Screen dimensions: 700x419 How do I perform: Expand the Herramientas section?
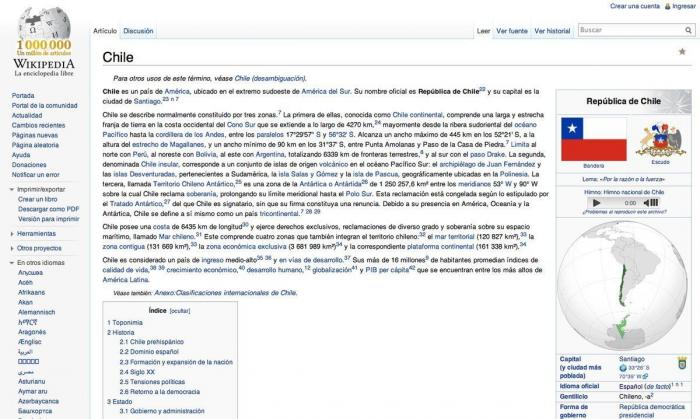click(x=12, y=234)
